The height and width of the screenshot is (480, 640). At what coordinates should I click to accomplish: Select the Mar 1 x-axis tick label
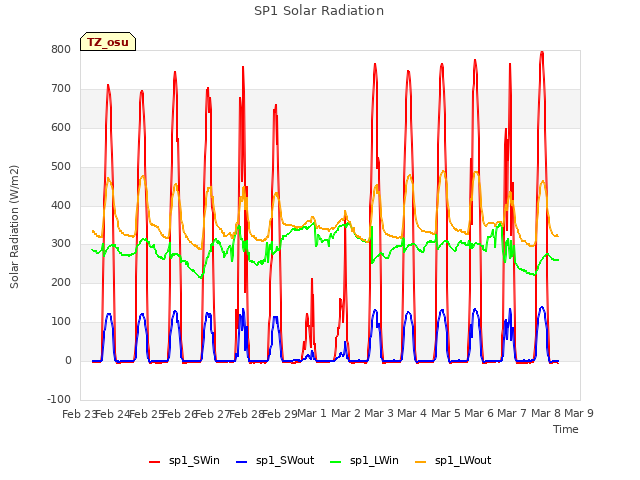click(x=312, y=414)
